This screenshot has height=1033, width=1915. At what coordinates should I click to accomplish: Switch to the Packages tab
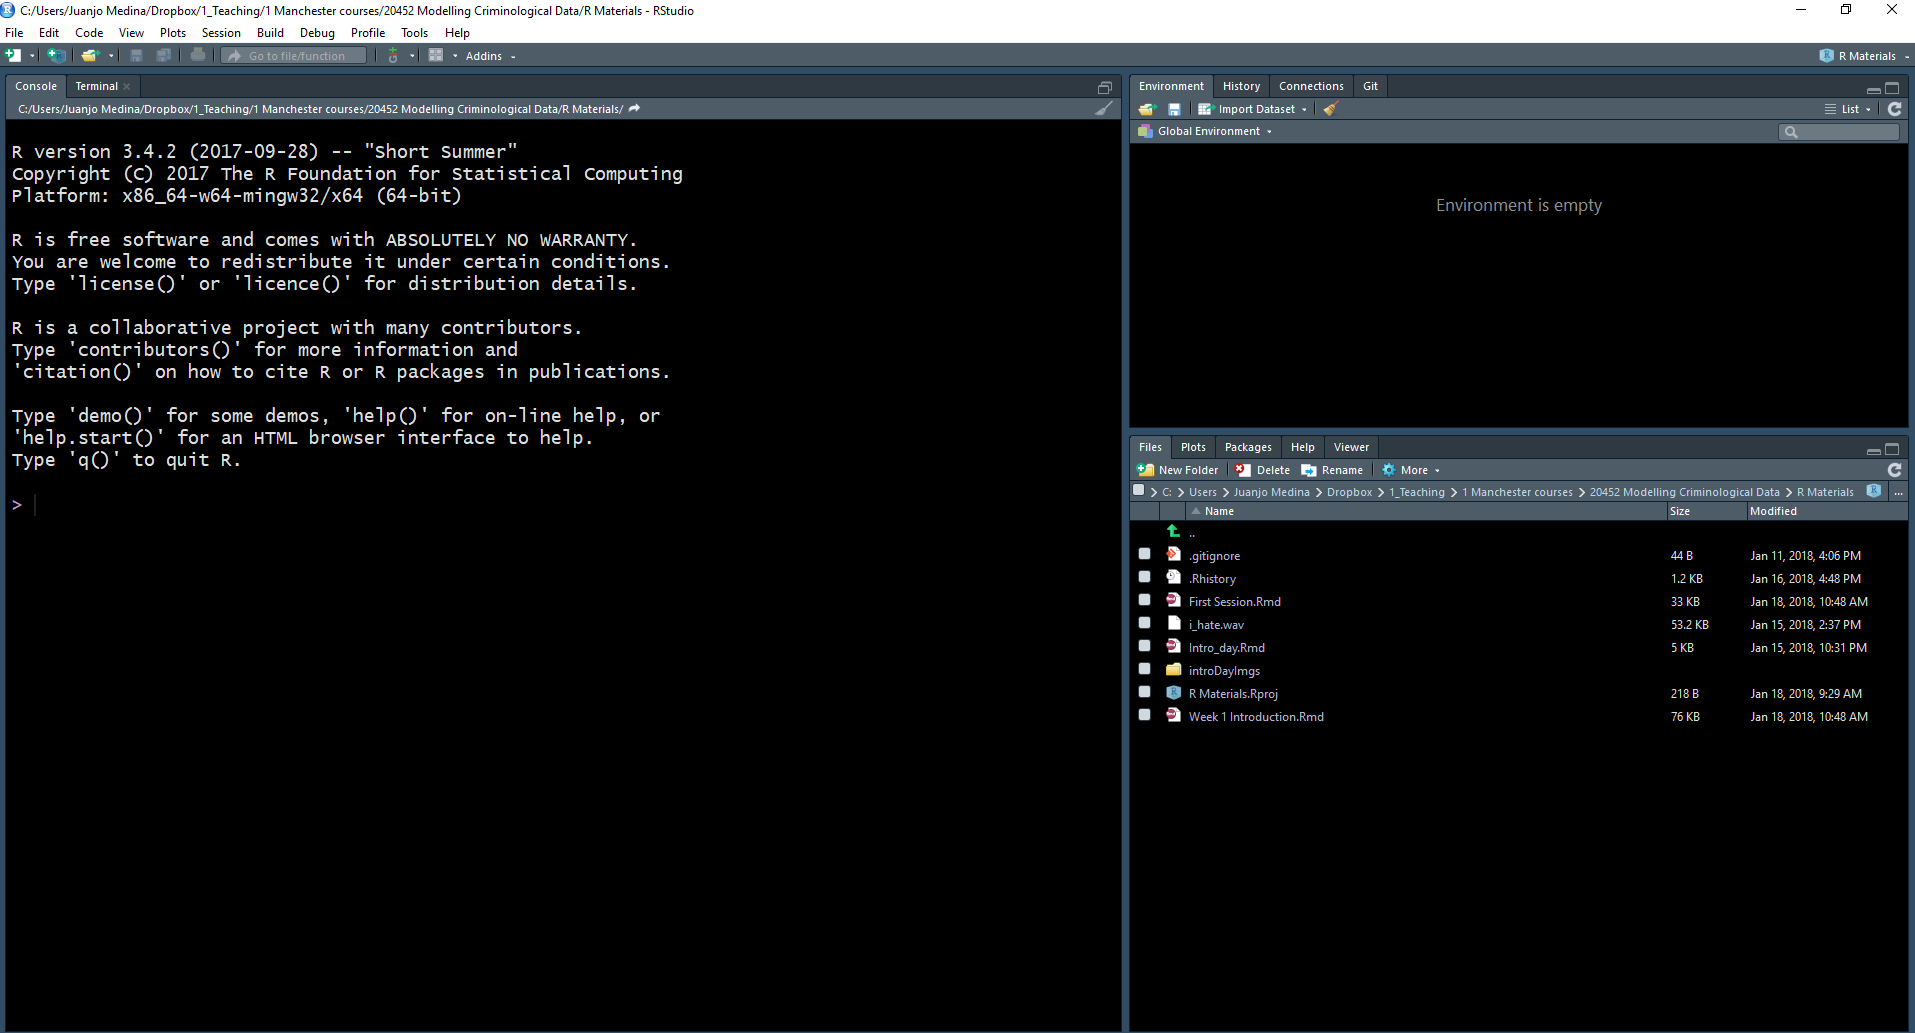(x=1248, y=447)
